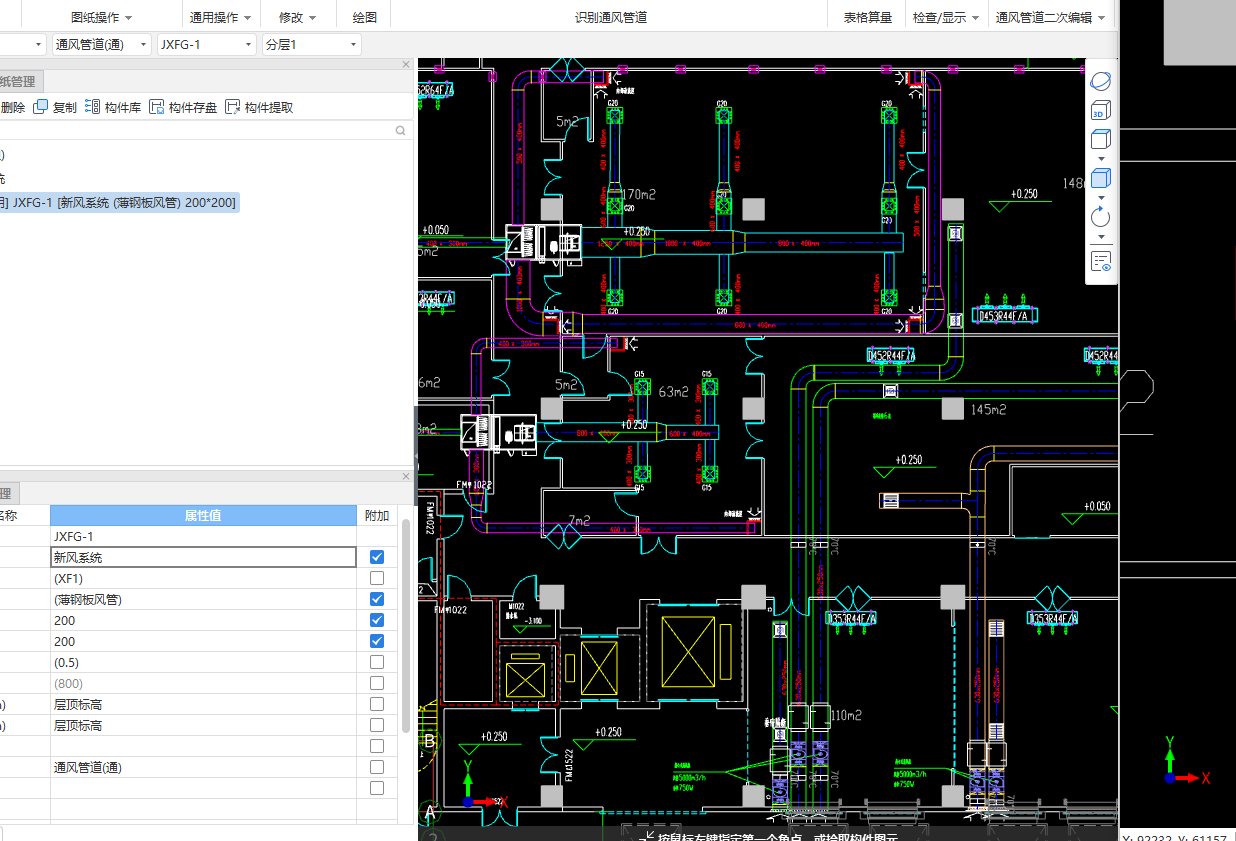Image resolution: width=1236 pixels, height=841 pixels.
Task: Click the 删除 button
Action: click(13, 107)
